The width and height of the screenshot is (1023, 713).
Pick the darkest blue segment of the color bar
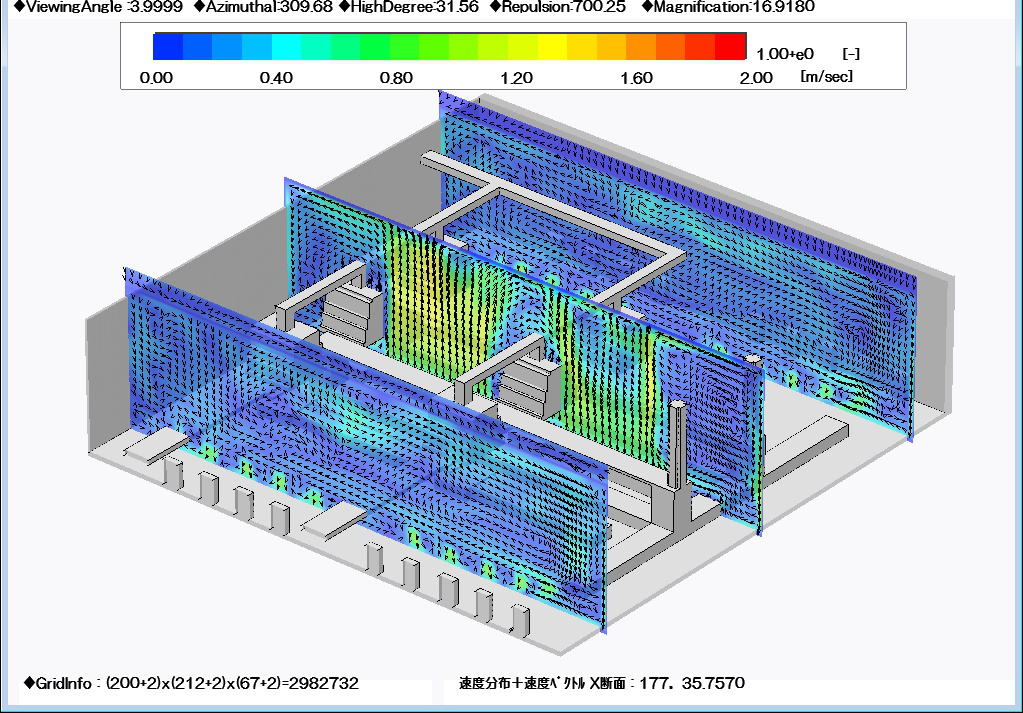coord(168,46)
